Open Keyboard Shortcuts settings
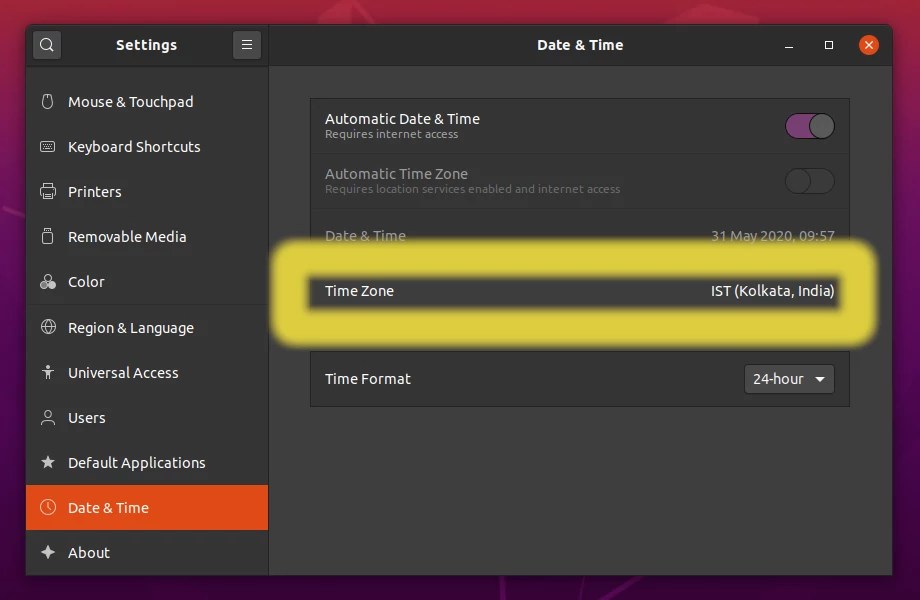920x600 pixels. tap(47, 147)
